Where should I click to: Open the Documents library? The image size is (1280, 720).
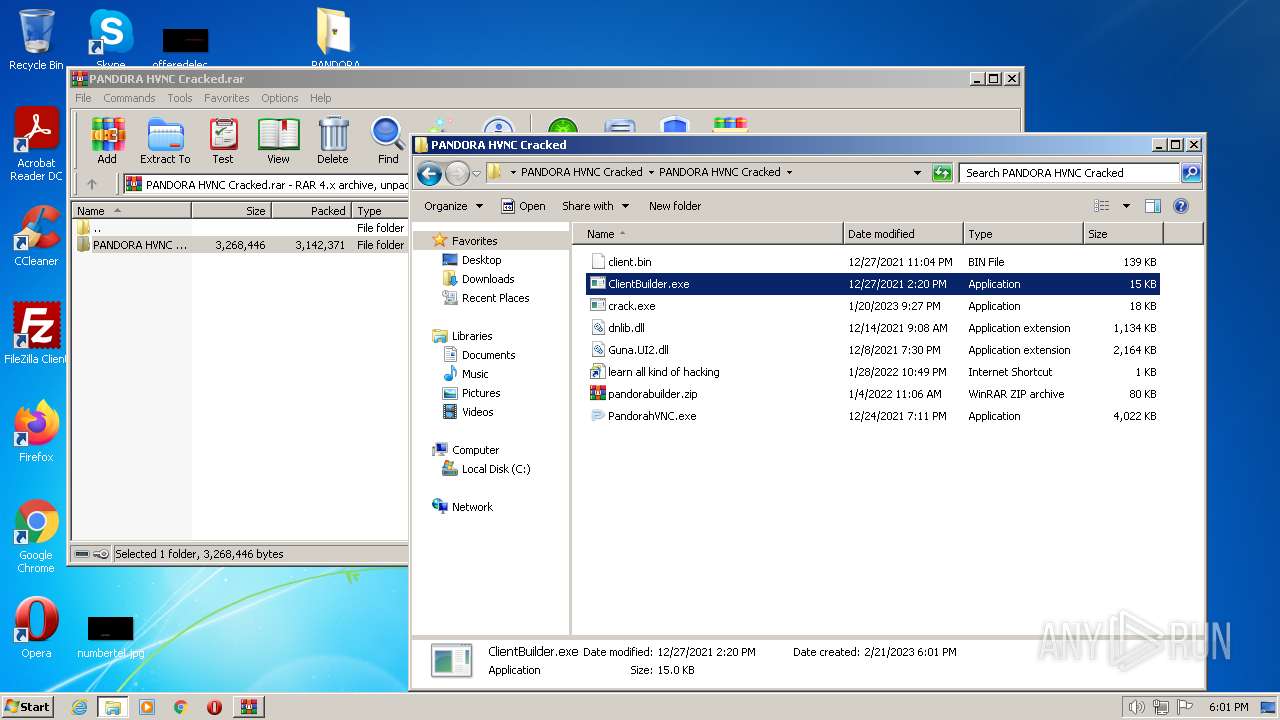pos(488,355)
